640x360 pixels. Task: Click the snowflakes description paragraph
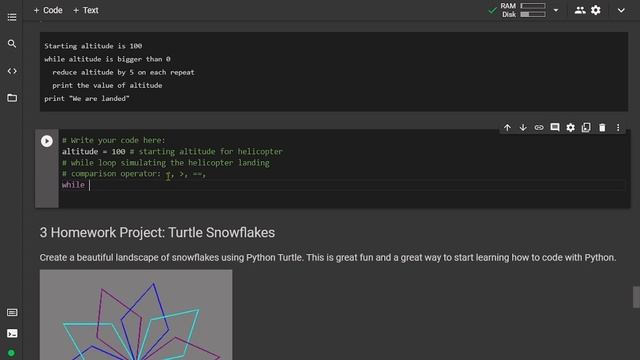tap(328, 258)
